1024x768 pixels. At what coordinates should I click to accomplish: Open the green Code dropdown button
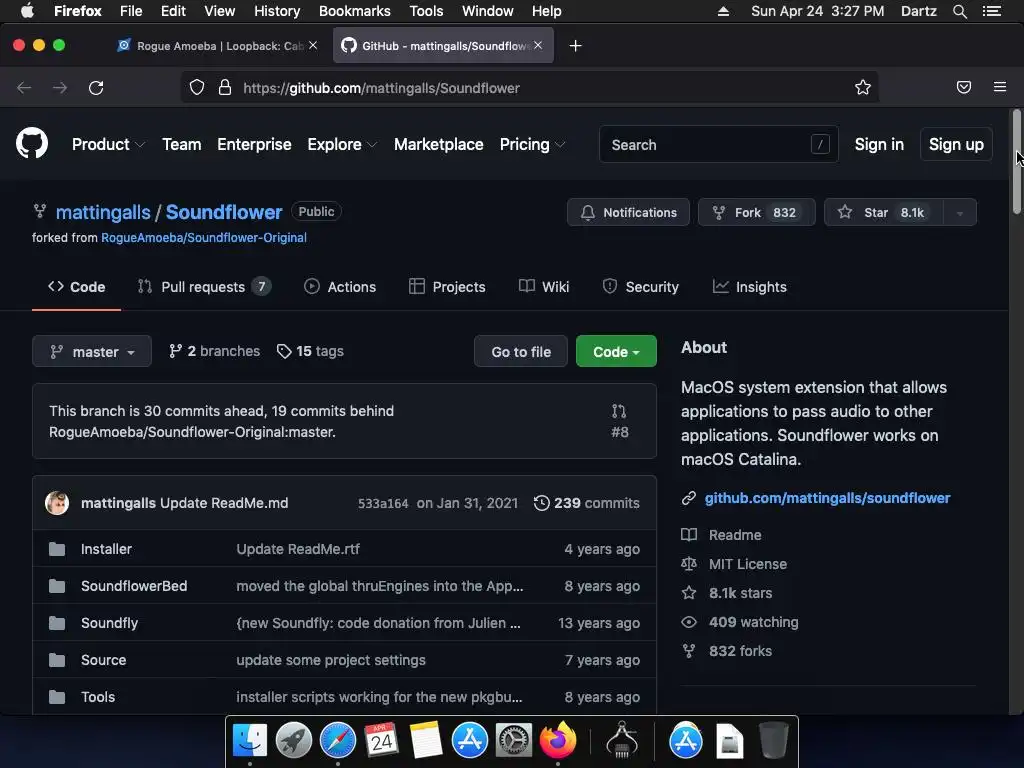tap(616, 351)
